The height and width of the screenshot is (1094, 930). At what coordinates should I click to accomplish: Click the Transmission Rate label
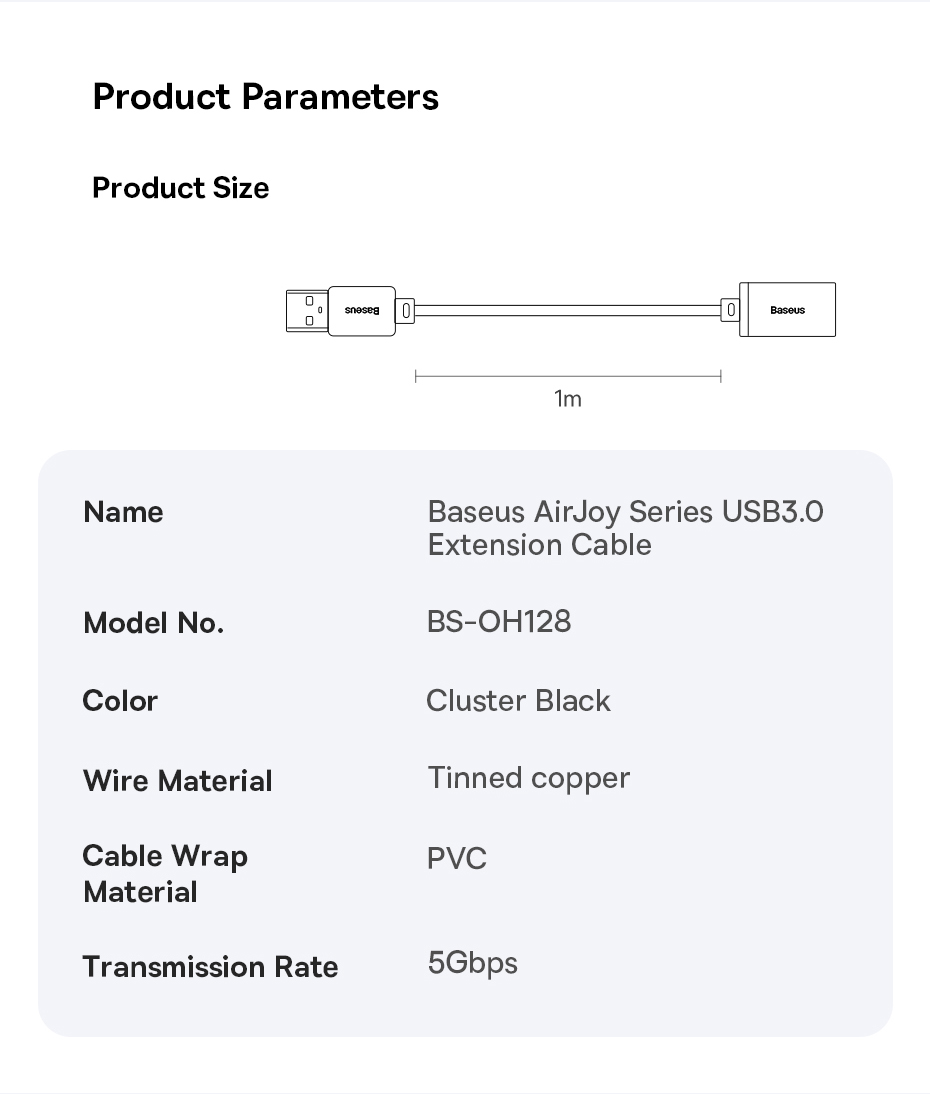pyautogui.click(x=210, y=967)
